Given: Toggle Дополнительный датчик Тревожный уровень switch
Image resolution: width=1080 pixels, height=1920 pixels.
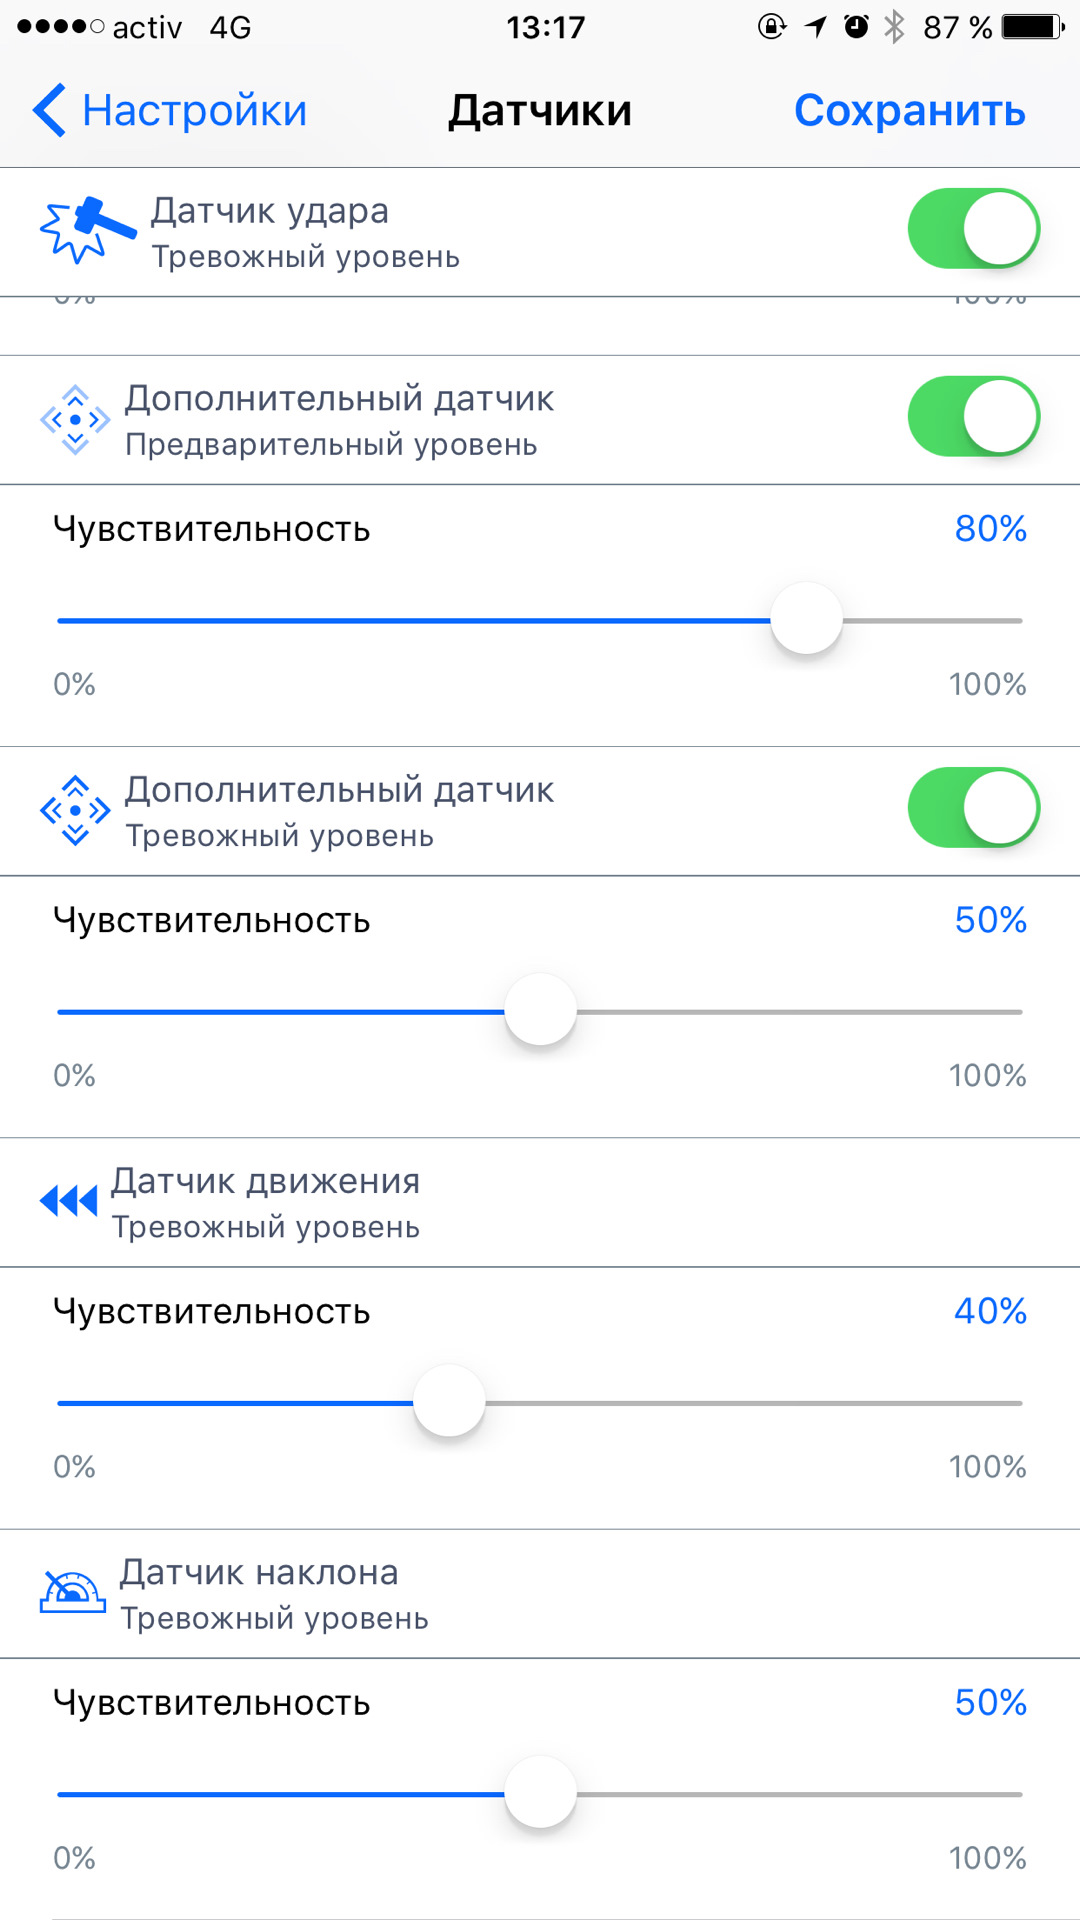Looking at the screenshot, I should click(x=973, y=808).
